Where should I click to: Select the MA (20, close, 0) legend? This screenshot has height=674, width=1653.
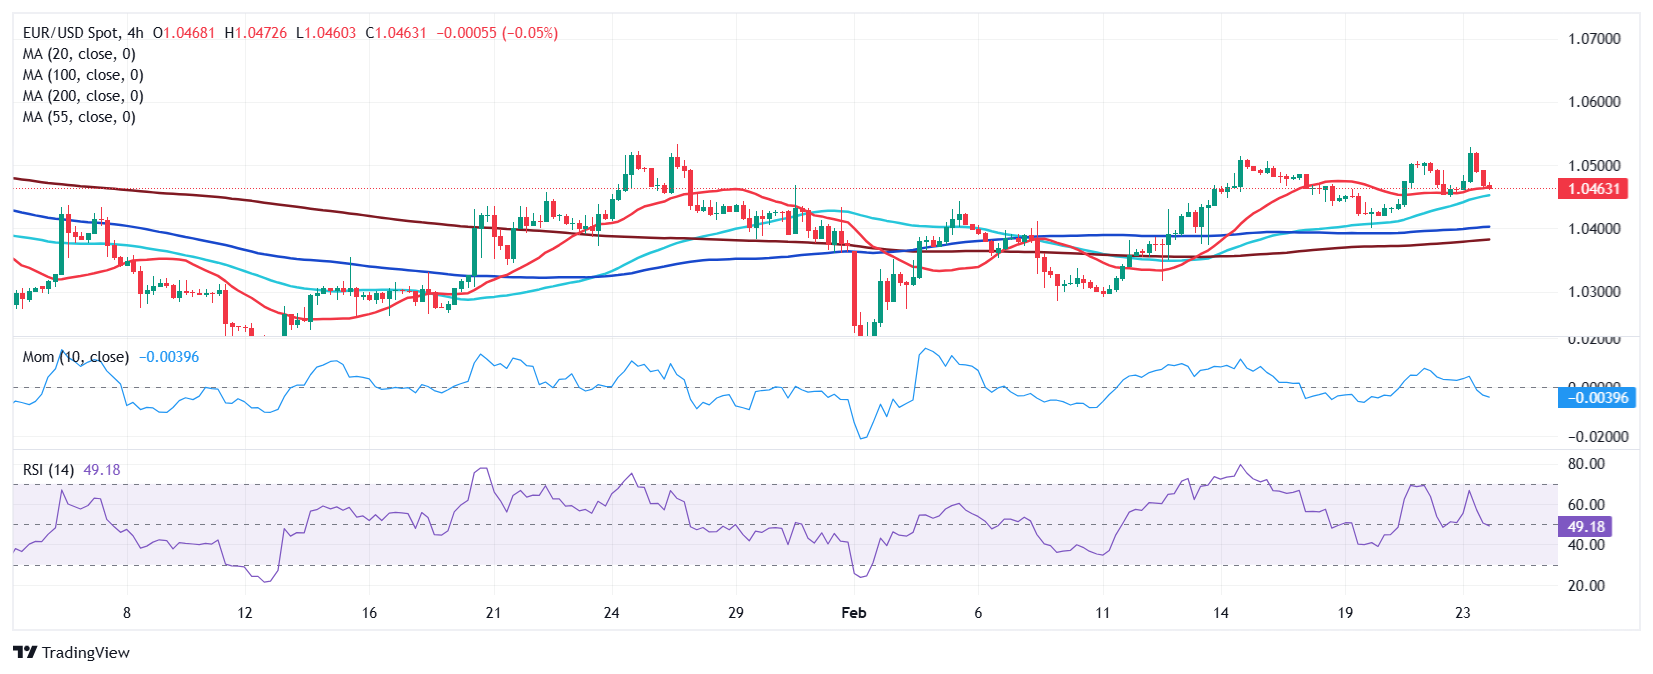[x=79, y=54]
